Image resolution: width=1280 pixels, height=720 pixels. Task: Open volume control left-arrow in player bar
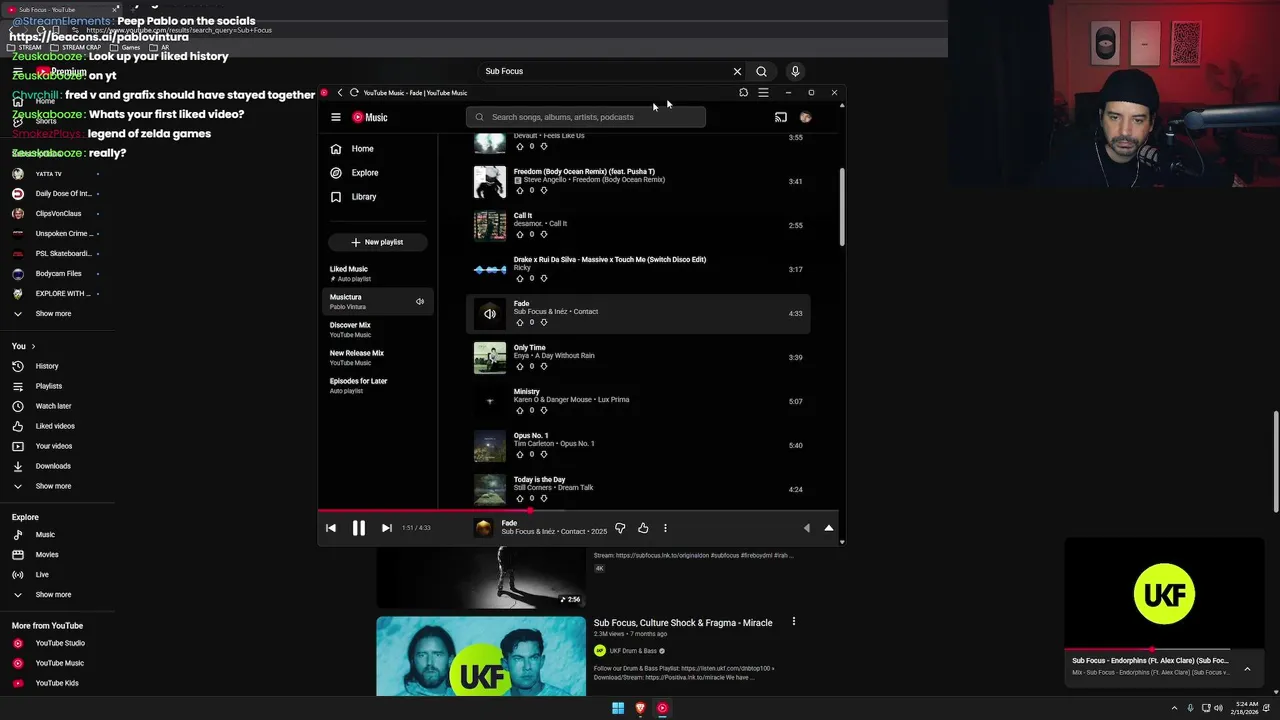pos(807,528)
